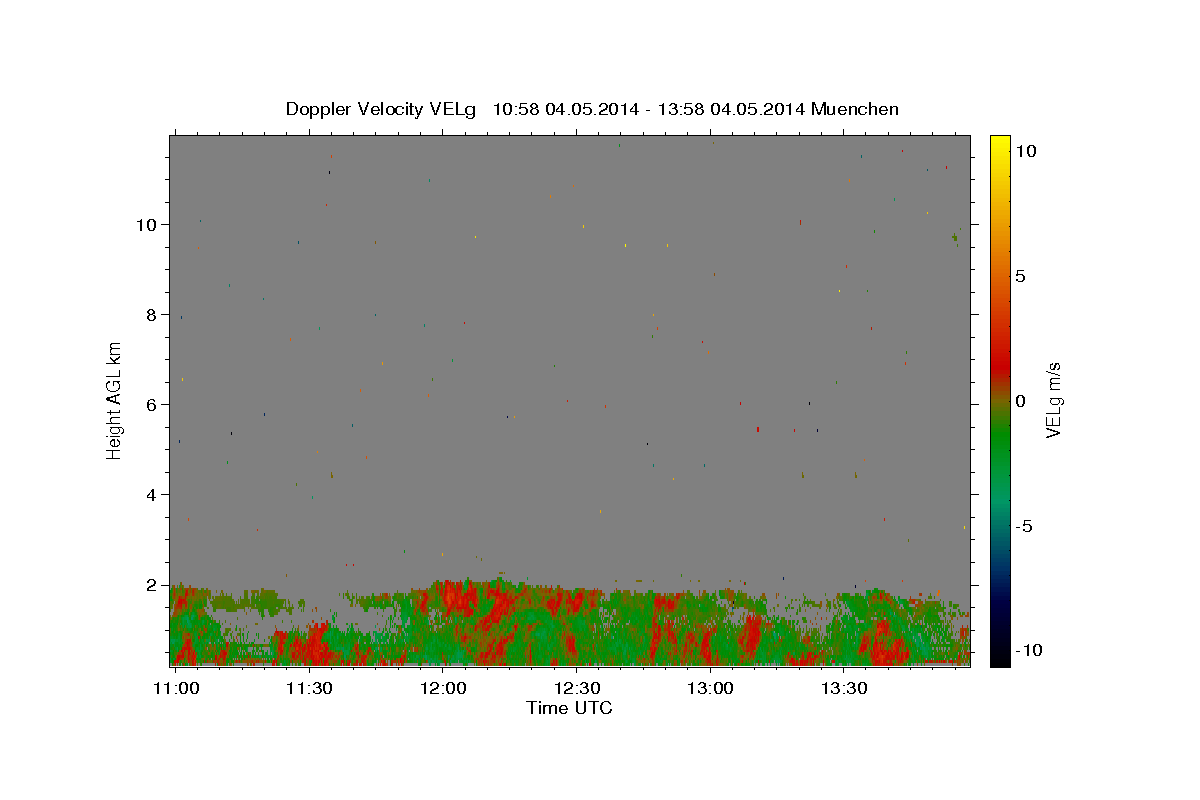Screen dimensions: 1200x800
Task: Click the colorbar value -10 label
Action: coord(1029,651)
